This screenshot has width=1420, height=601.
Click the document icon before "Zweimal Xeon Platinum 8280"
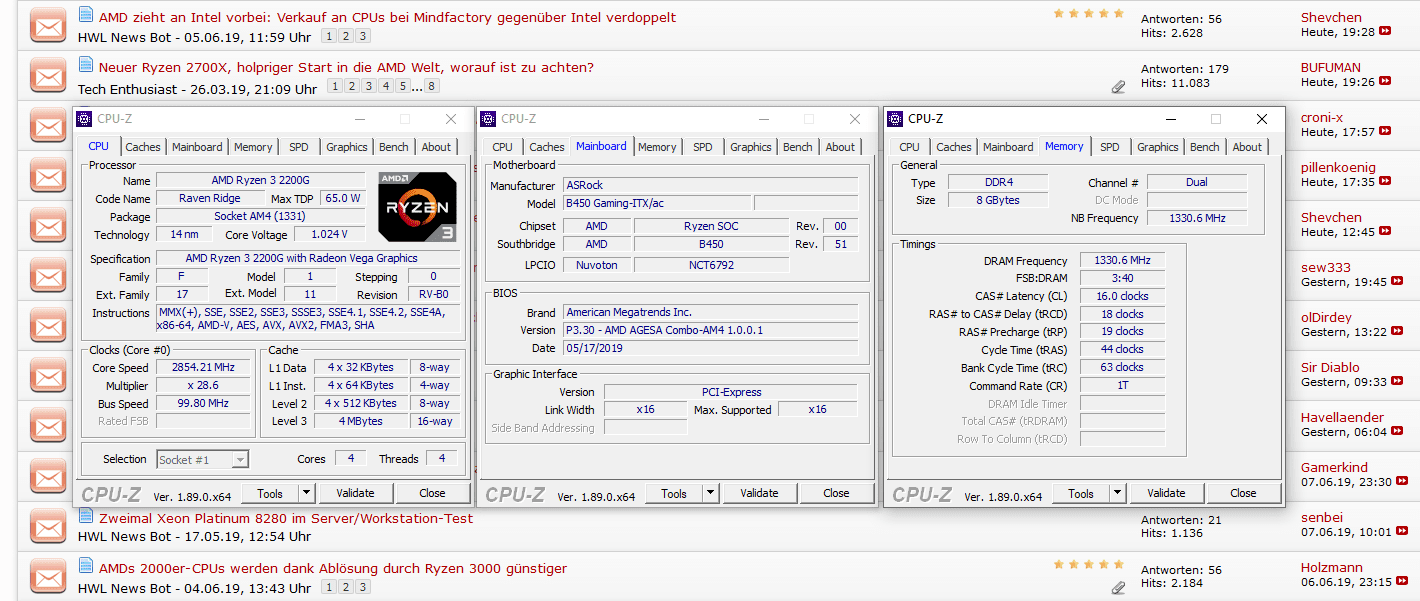pyautogui.click(x=86, y=516)
